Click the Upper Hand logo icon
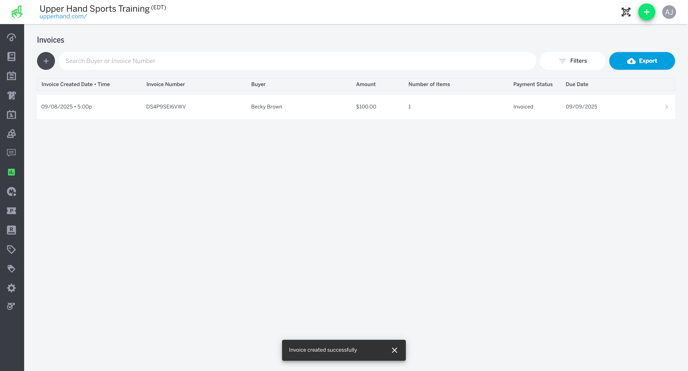Viewport: 688px width, 371px height. pyautogui.click(x=17, y=12)
